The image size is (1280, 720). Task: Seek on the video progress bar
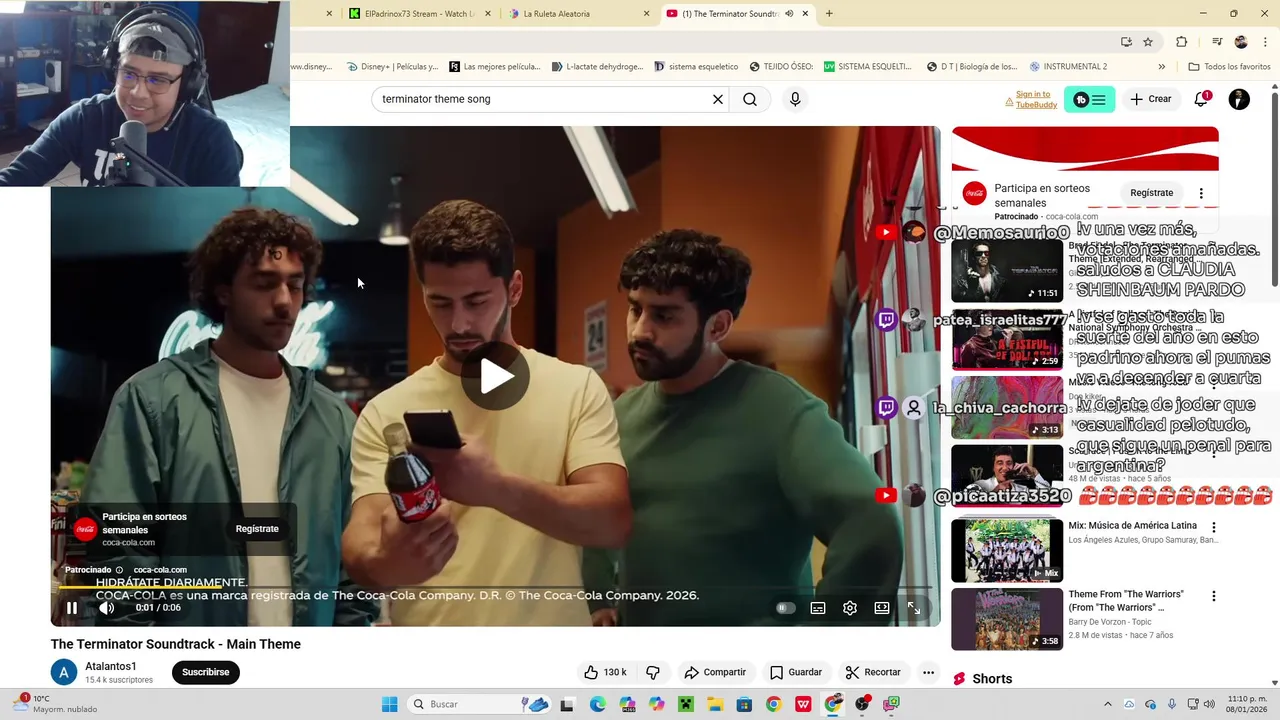click(496, 588)
